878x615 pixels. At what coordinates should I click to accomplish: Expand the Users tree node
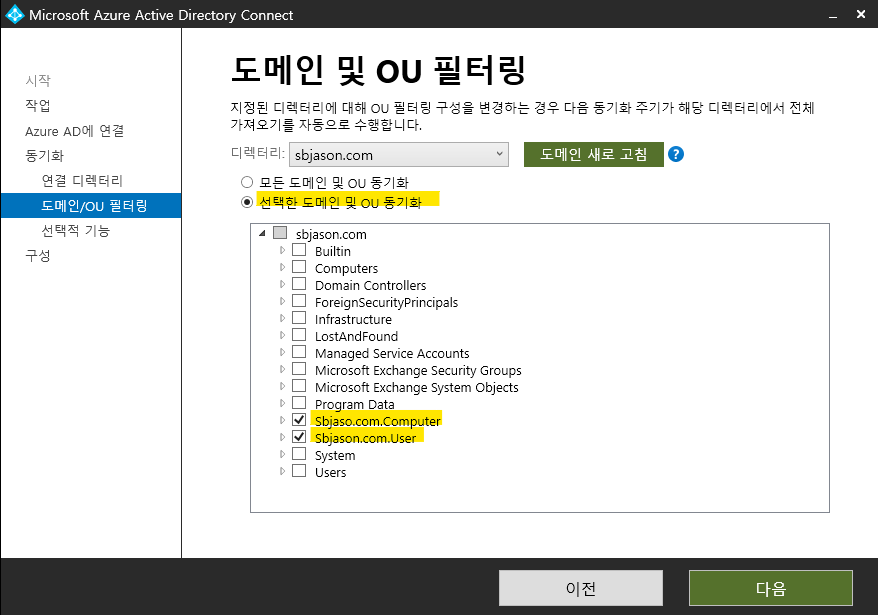(282, 471)
